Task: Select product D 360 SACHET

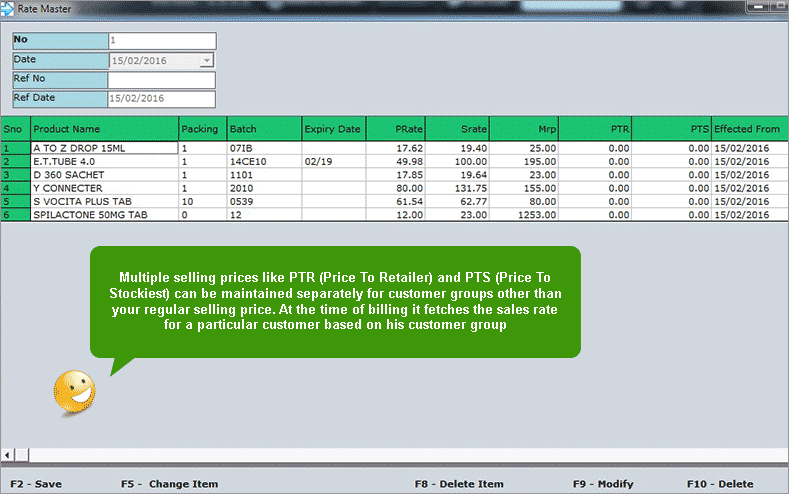Action: point(105,175)
